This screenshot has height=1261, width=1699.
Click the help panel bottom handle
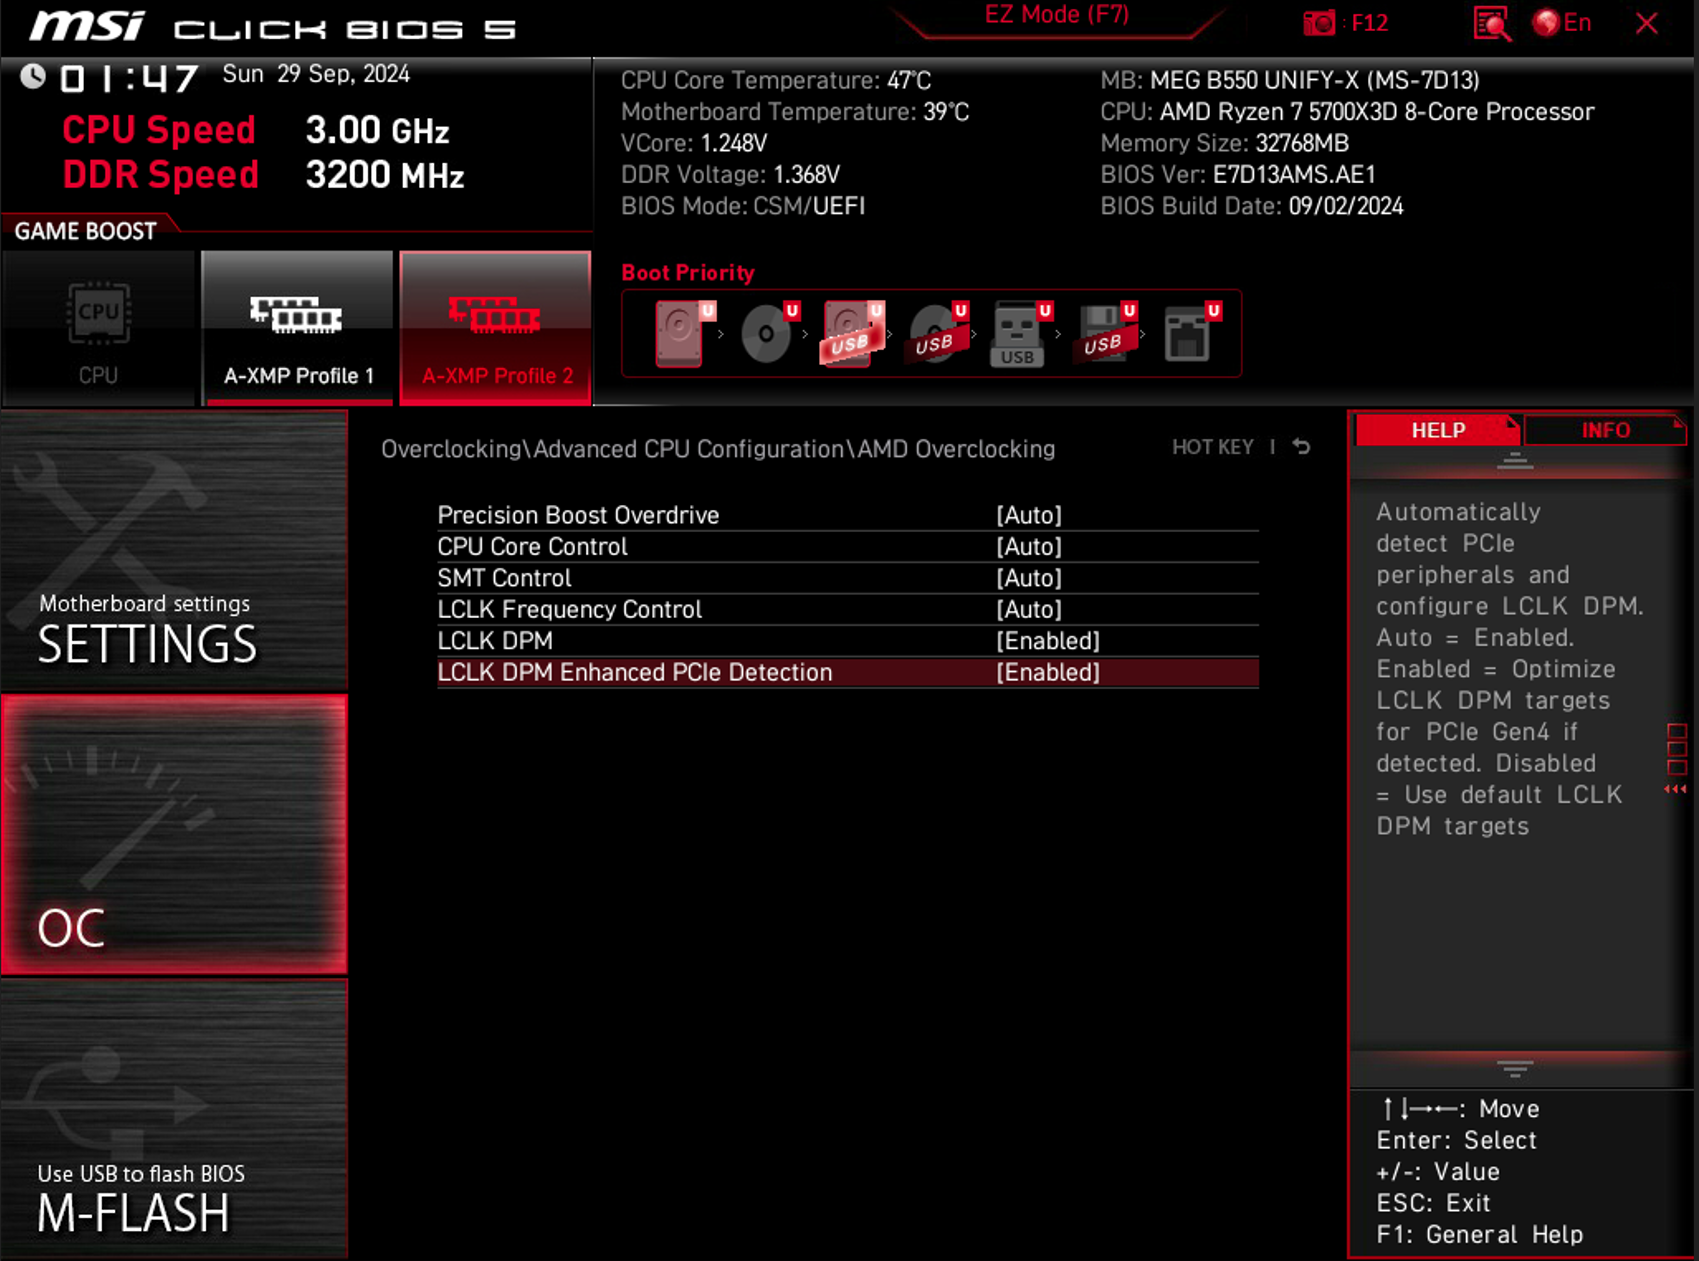[x=1514, y=1069]
